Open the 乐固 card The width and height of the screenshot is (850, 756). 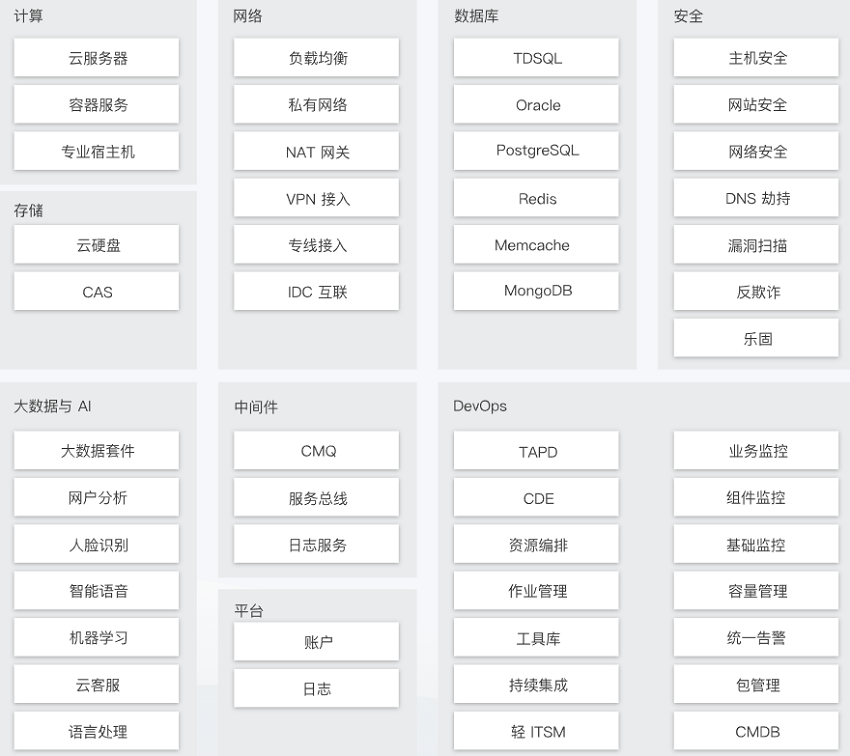pos(756,338)
